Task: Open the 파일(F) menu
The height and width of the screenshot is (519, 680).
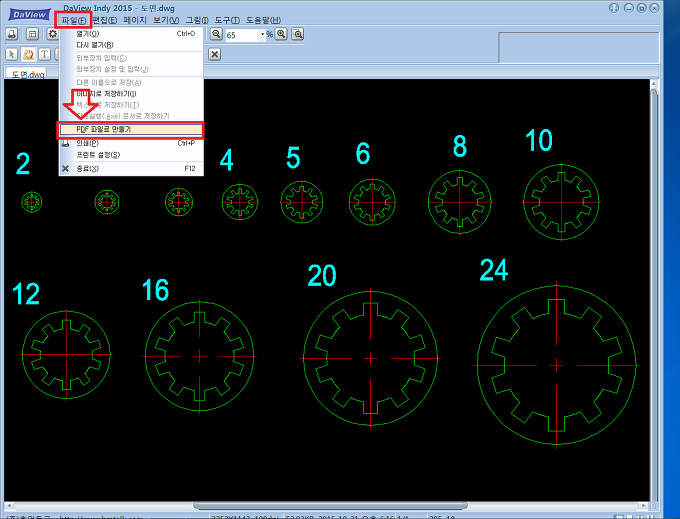Action: pyautogui.click(x=74, y=20)
